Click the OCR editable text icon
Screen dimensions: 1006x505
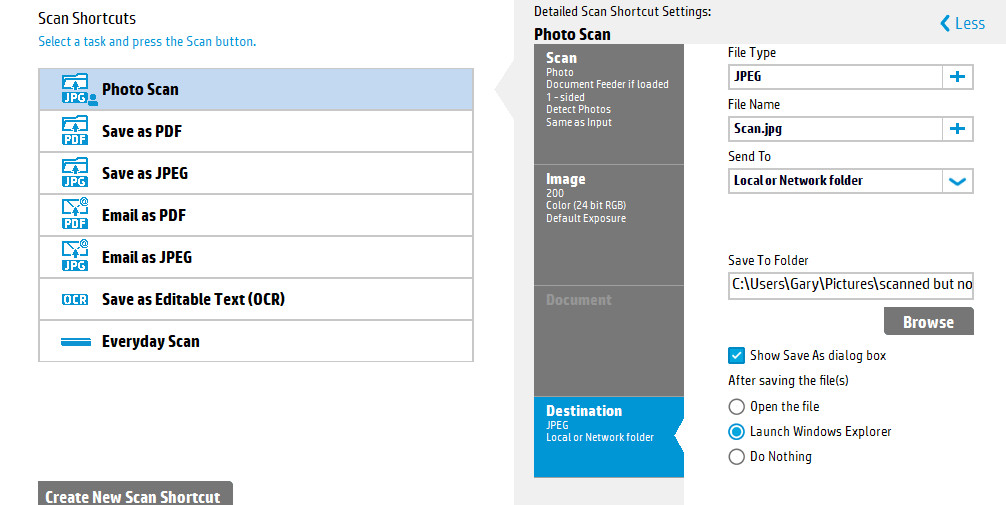click(75, 300)
